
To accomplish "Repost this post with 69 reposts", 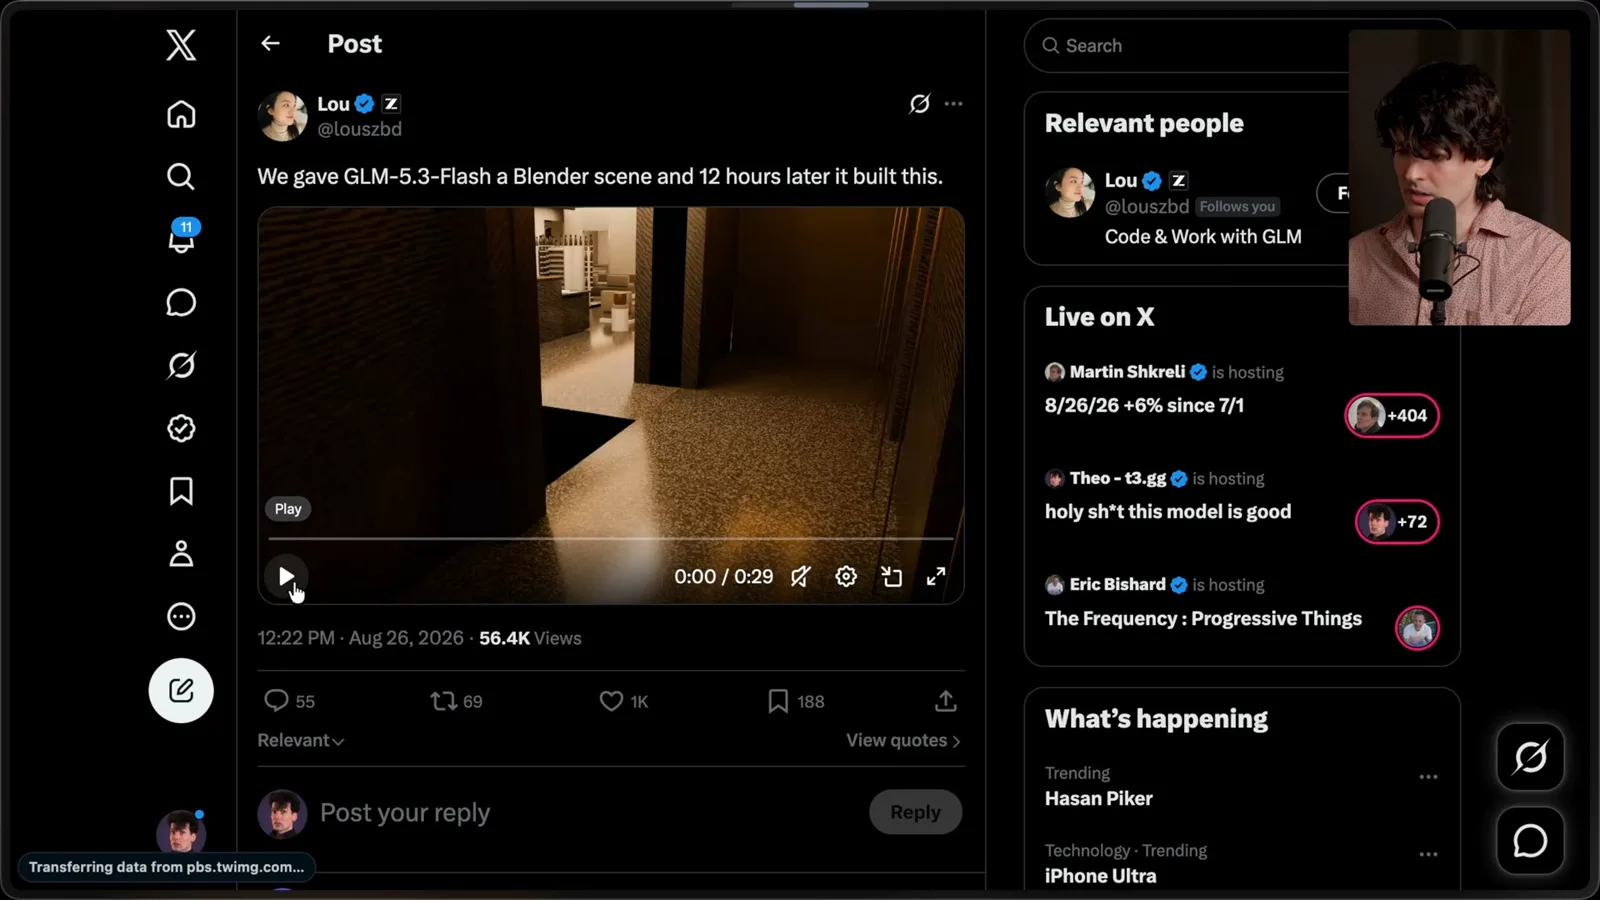I will [456, 701].
